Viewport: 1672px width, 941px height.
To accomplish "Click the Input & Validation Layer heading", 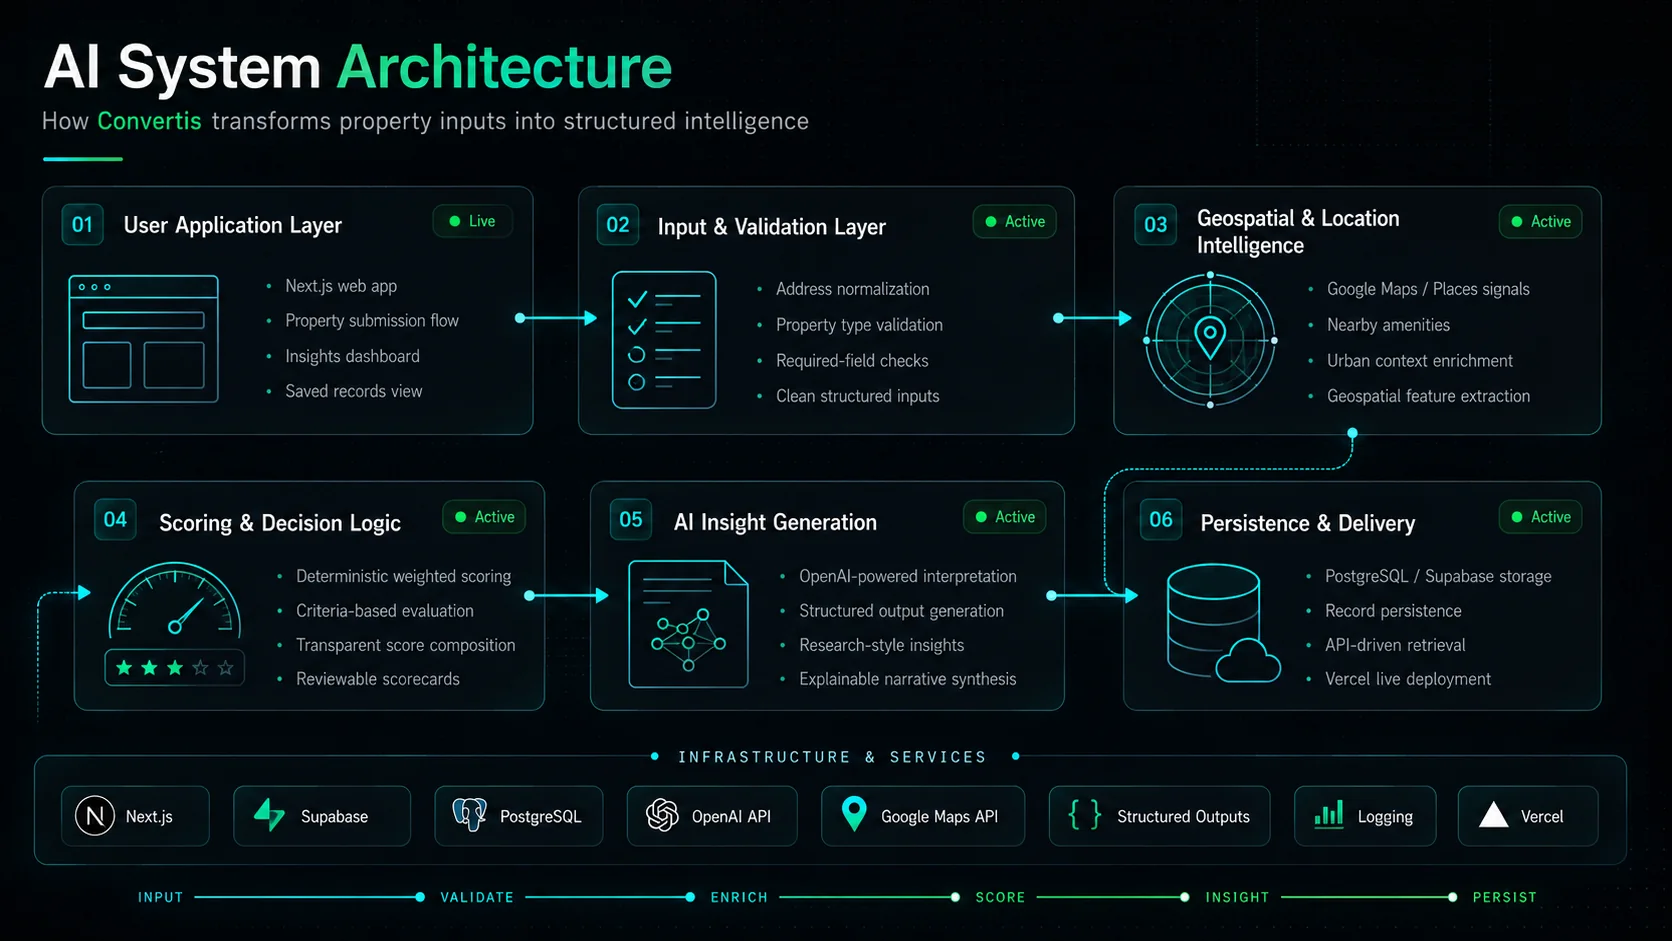I will [x=772, y=227].
